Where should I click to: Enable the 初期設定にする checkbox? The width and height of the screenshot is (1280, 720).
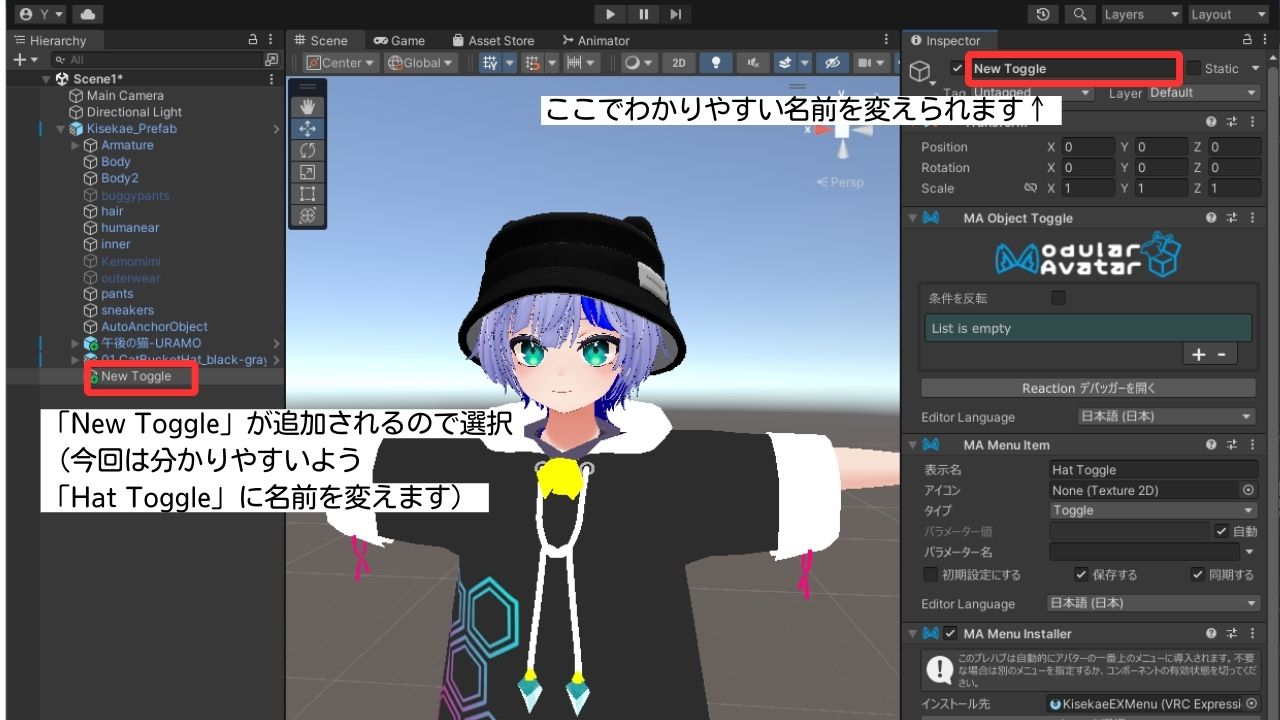click(930, 574)
